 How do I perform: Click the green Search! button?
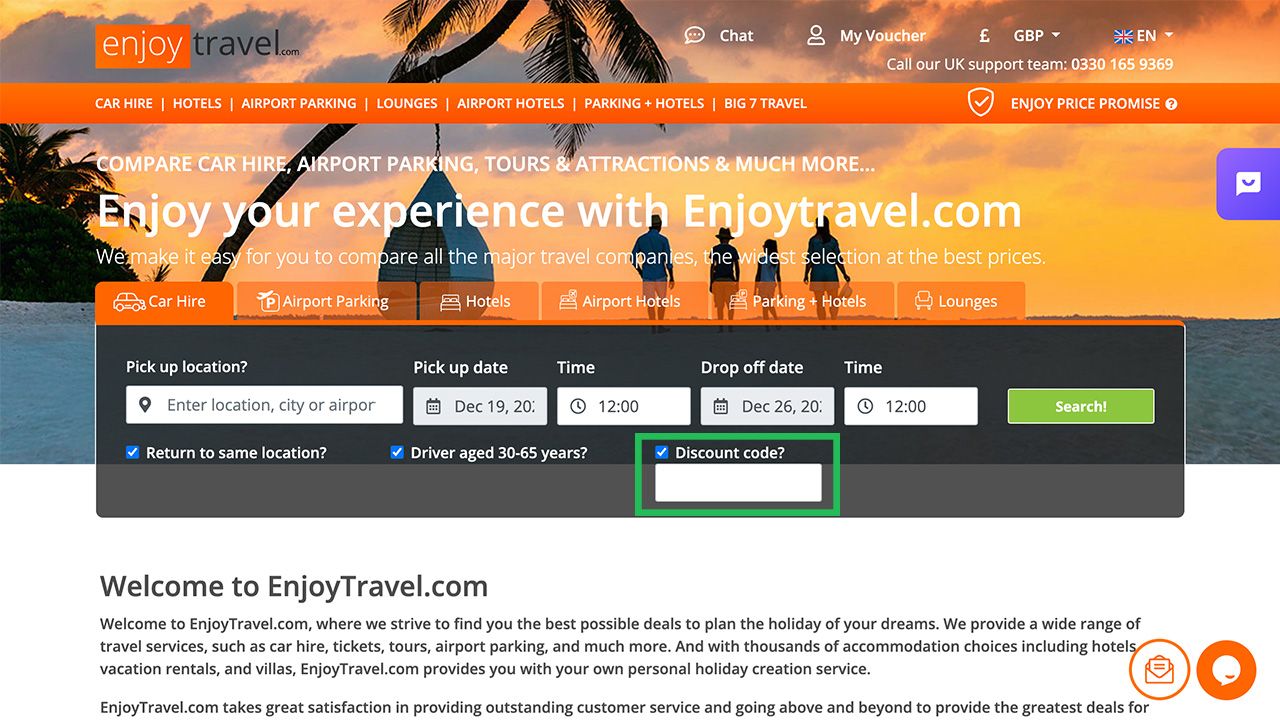1081,406
